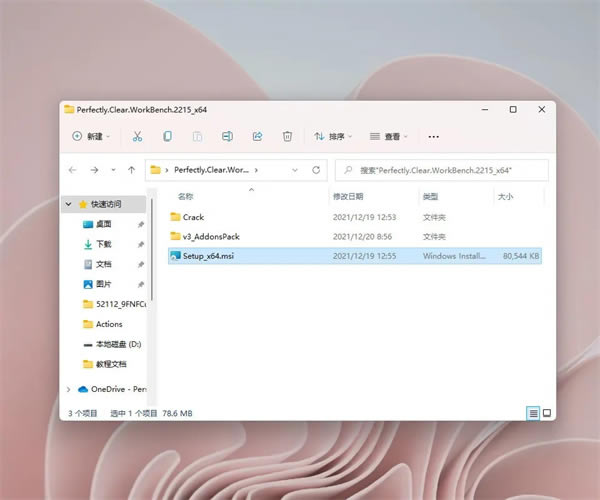Click the Setup_x64.msi installer icon
This screenshot has width=600, height=500.
[175, 256]
